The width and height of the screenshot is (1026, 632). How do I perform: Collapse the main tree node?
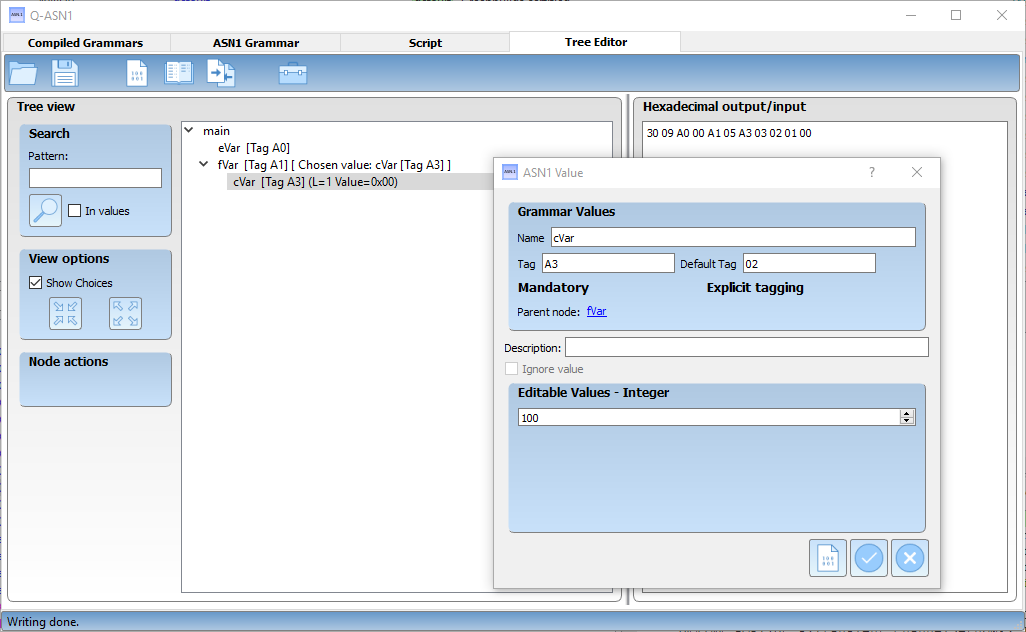(x=190, y=130)
